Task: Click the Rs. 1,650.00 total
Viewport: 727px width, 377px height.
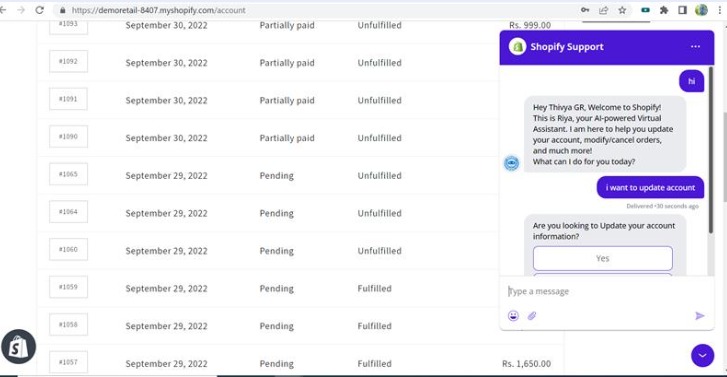Action: click(x=526, y=364)
